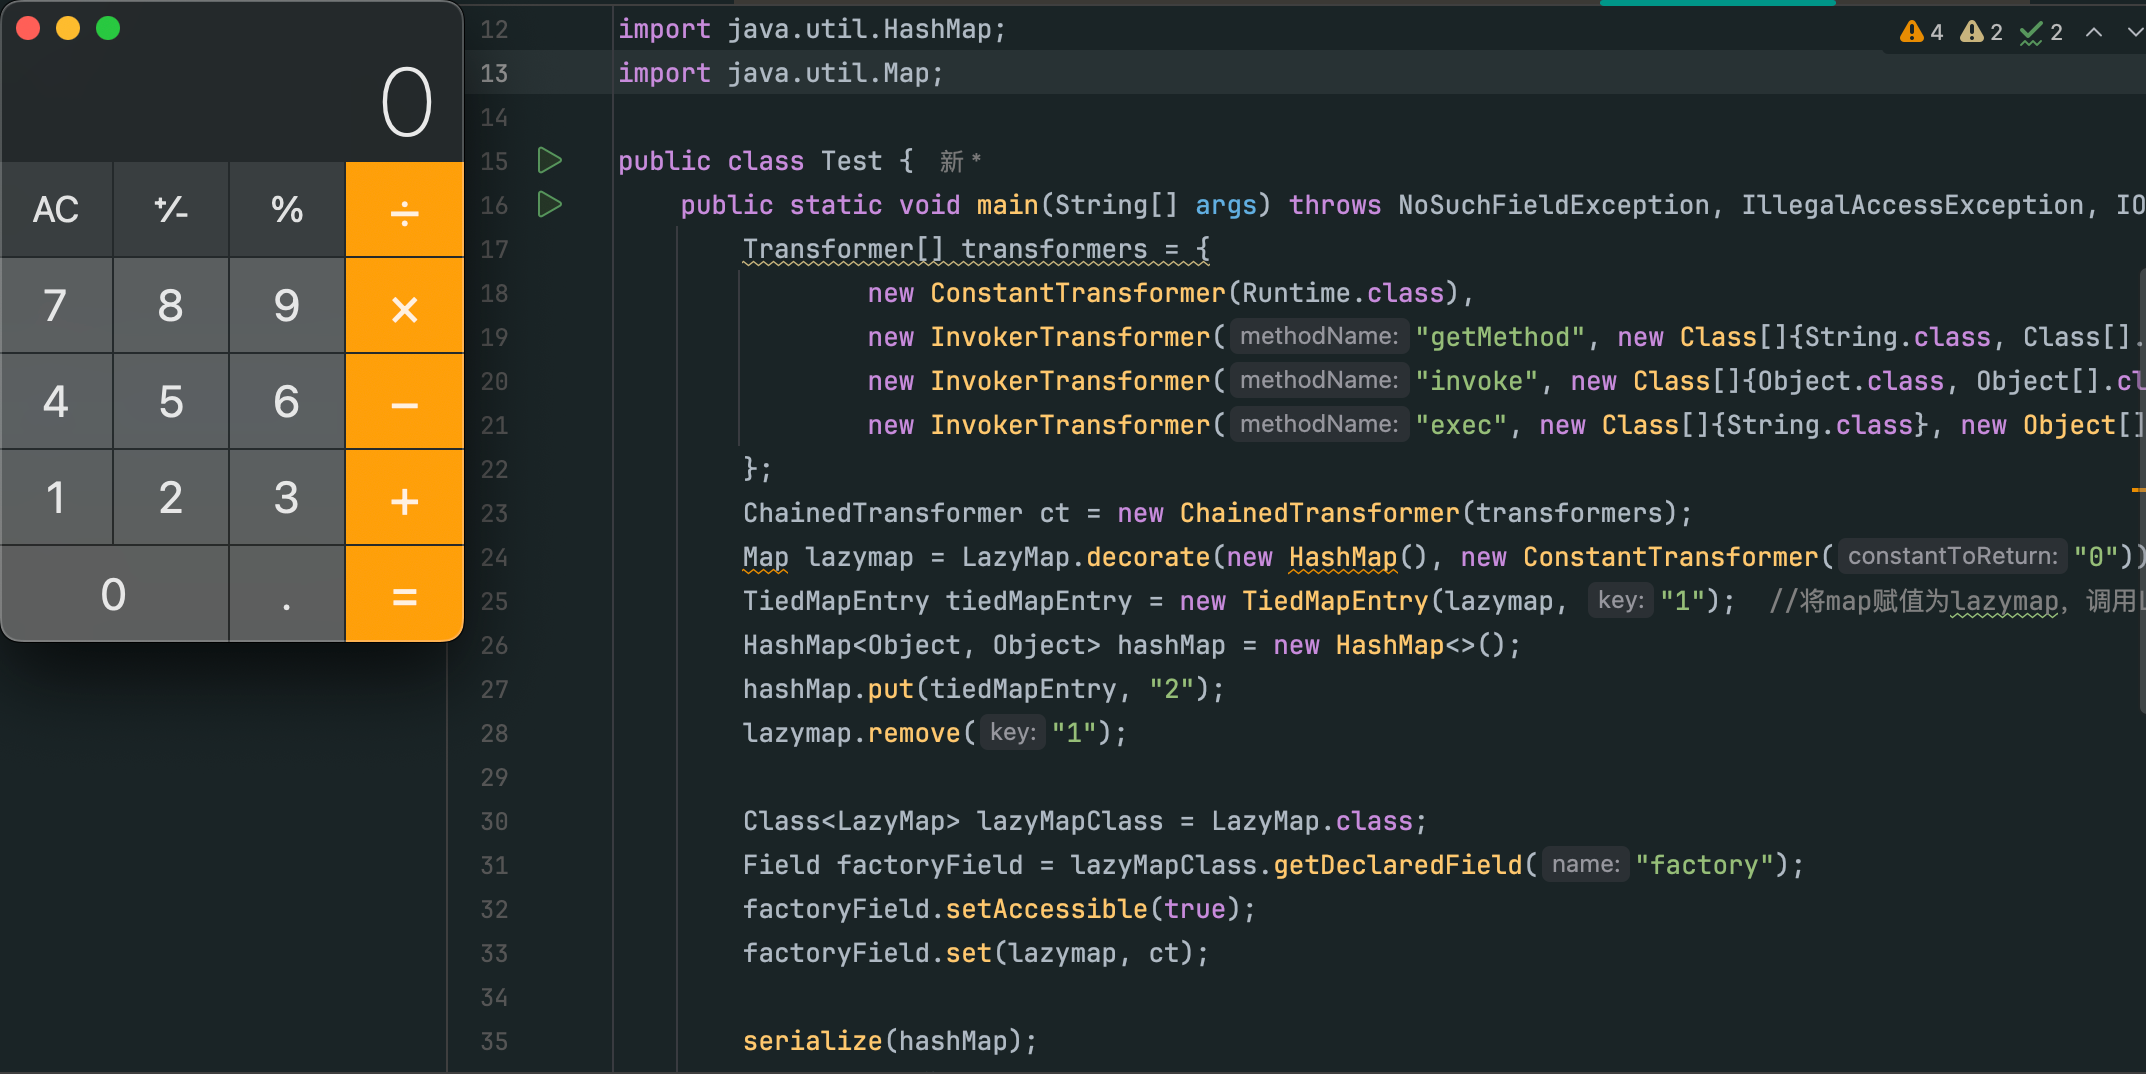2146x1074 pixels.
Task: Tap the wide 0 key on Calculator
Action: point(114,594)
